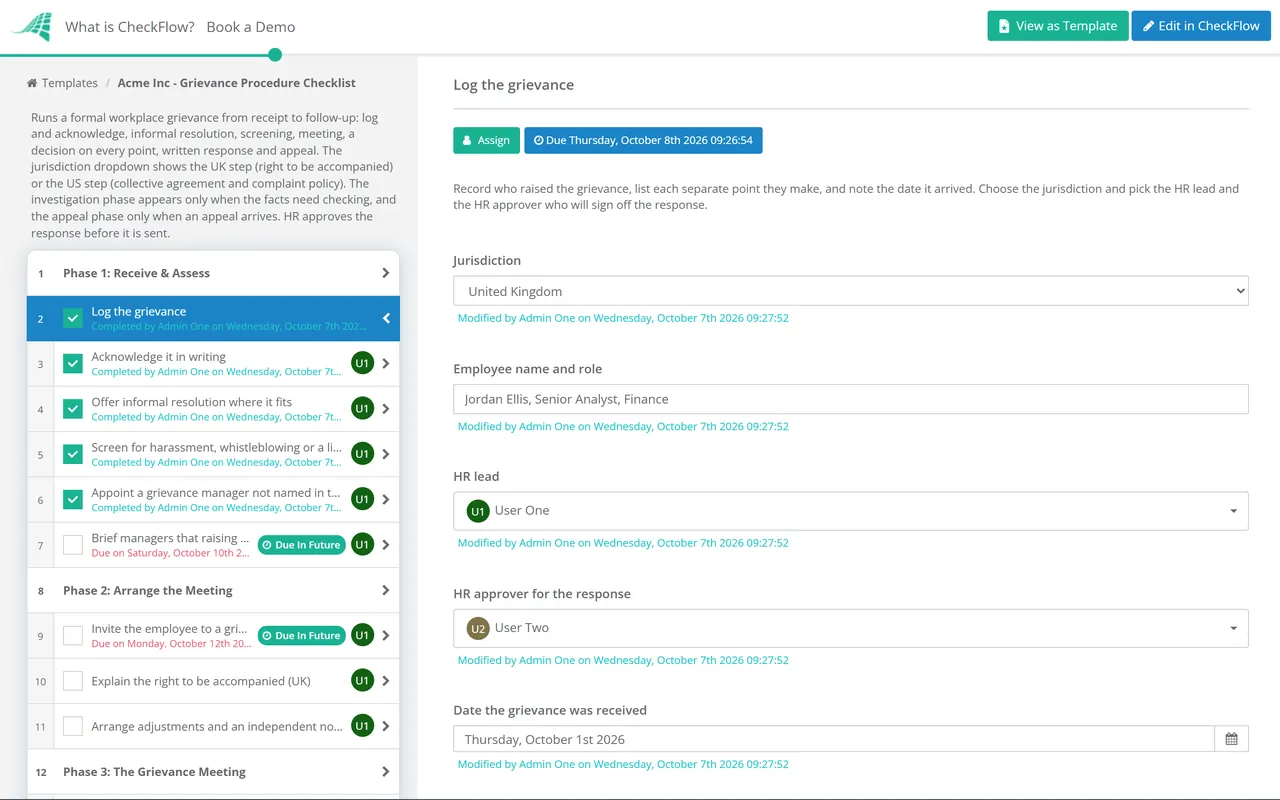Check Explain the right to be accompanied checkbox
Viewport: 1280px width, 800px height.
coord(73,681)
